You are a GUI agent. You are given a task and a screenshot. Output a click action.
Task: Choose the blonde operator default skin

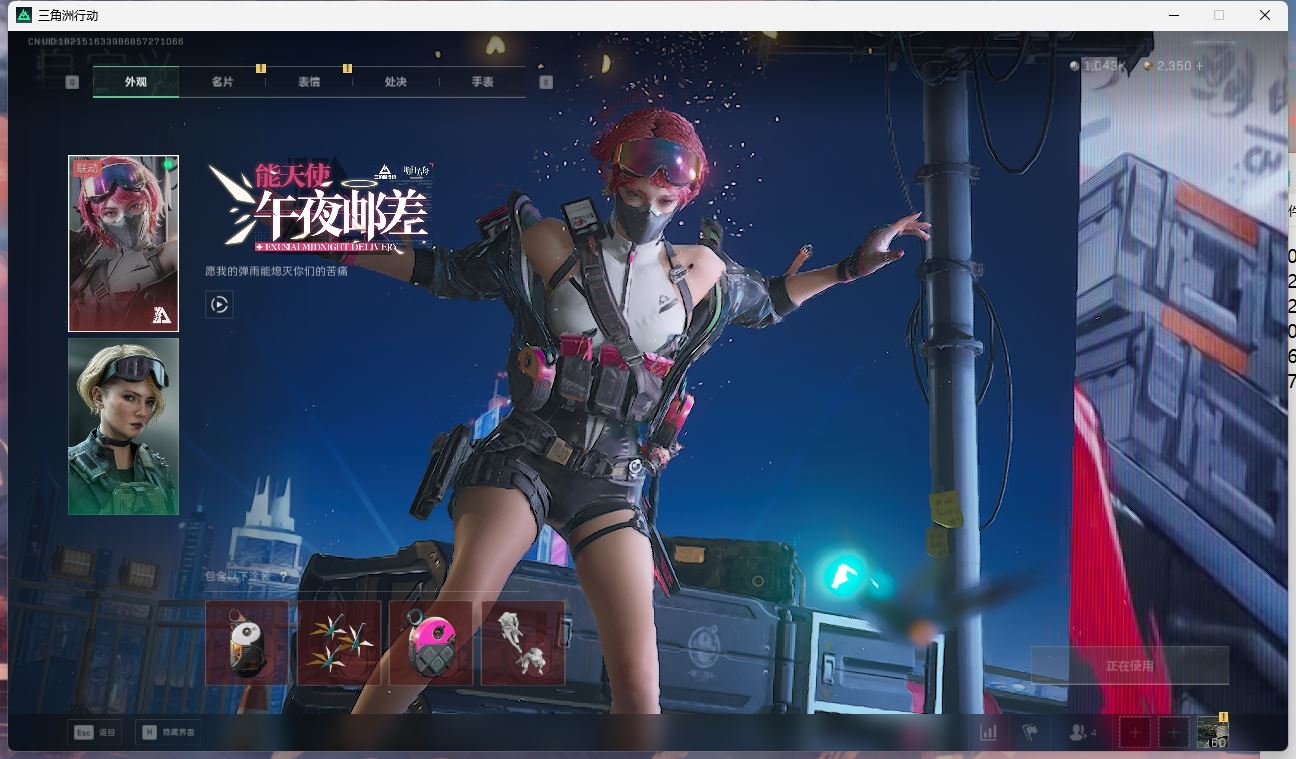point(123,426)
